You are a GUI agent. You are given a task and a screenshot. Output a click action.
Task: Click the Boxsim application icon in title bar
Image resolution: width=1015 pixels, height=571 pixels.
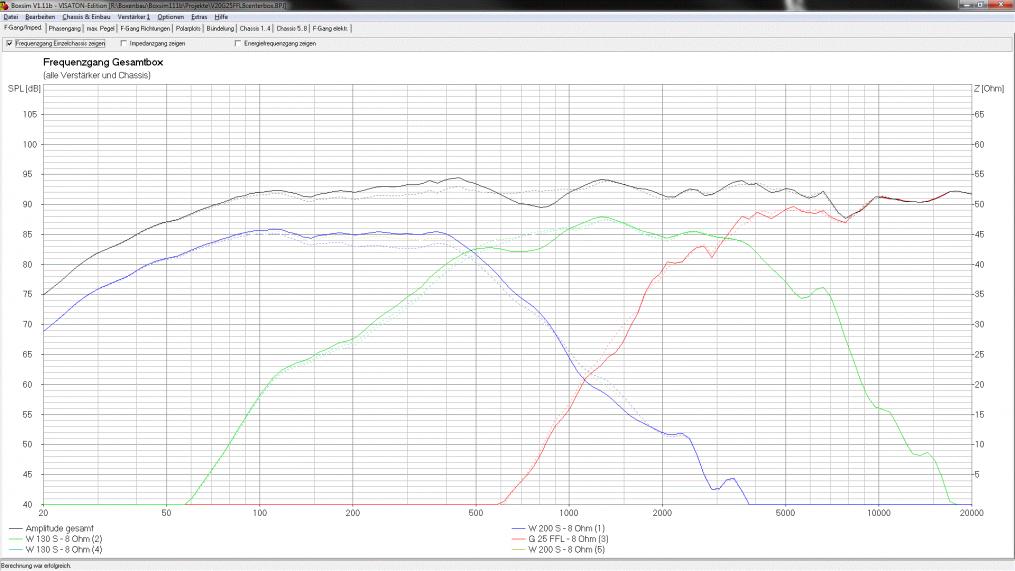(5, 5)
